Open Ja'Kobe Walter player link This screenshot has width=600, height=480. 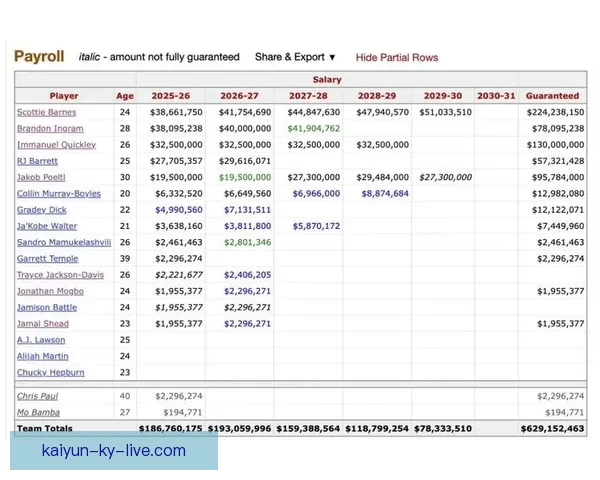47,226
